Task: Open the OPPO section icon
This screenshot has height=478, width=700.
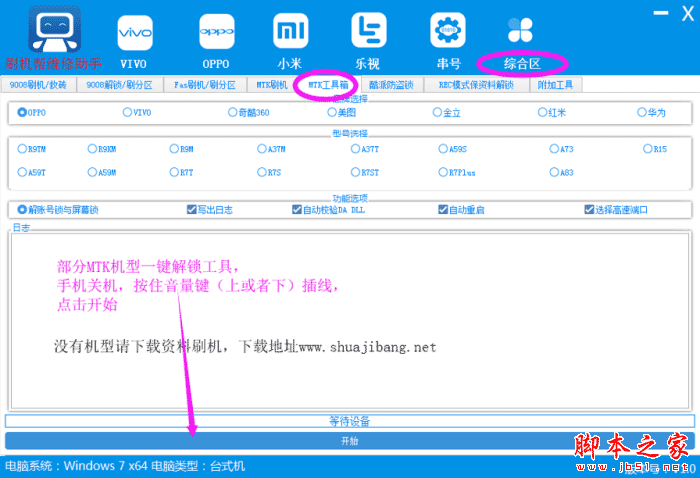Action: (x=217, y=31)
